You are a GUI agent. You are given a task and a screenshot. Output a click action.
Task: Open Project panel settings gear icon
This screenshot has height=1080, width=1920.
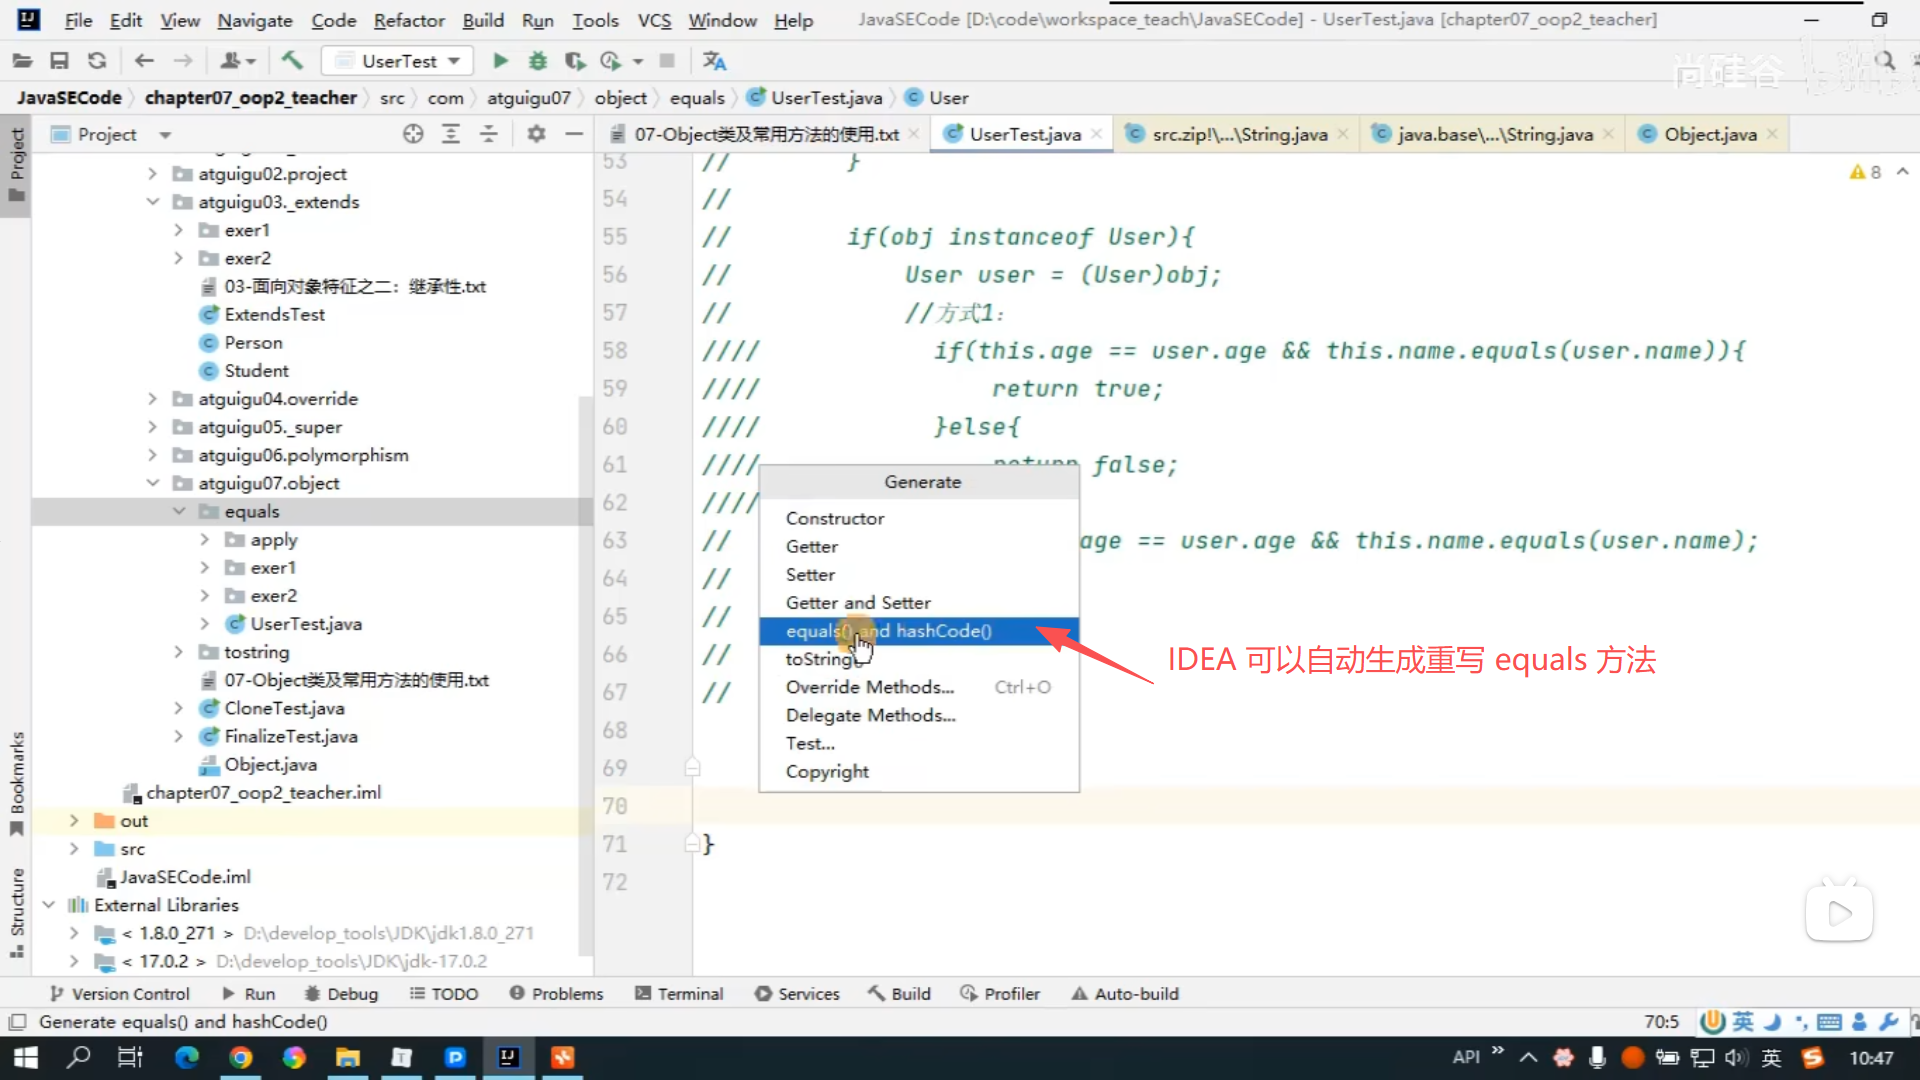(536, 134)
